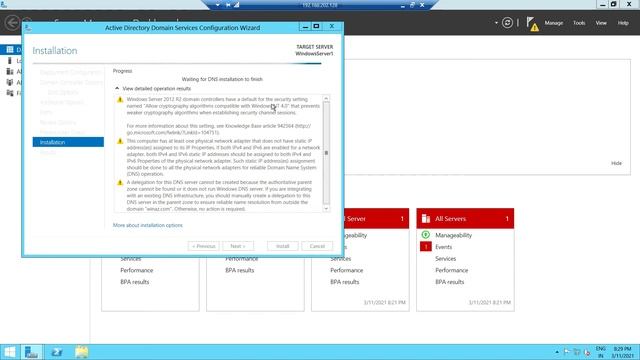This screenshot has height=360, width=640.
Task: Select the Local Server icon in sidebar
Action: 10,60
